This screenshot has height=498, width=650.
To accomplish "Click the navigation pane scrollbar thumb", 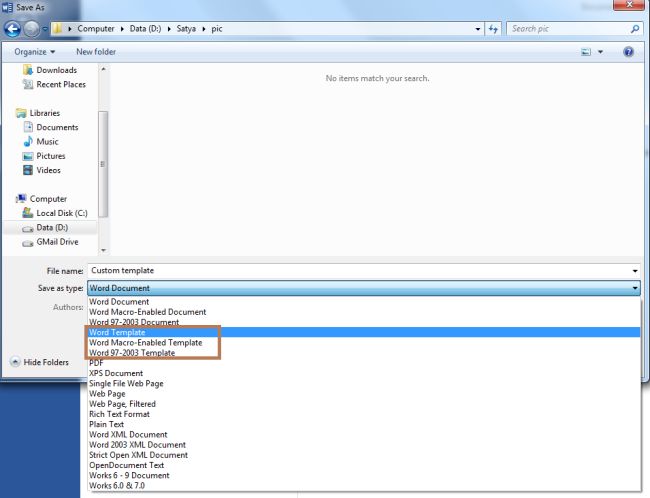I will (x=104, y=164).
